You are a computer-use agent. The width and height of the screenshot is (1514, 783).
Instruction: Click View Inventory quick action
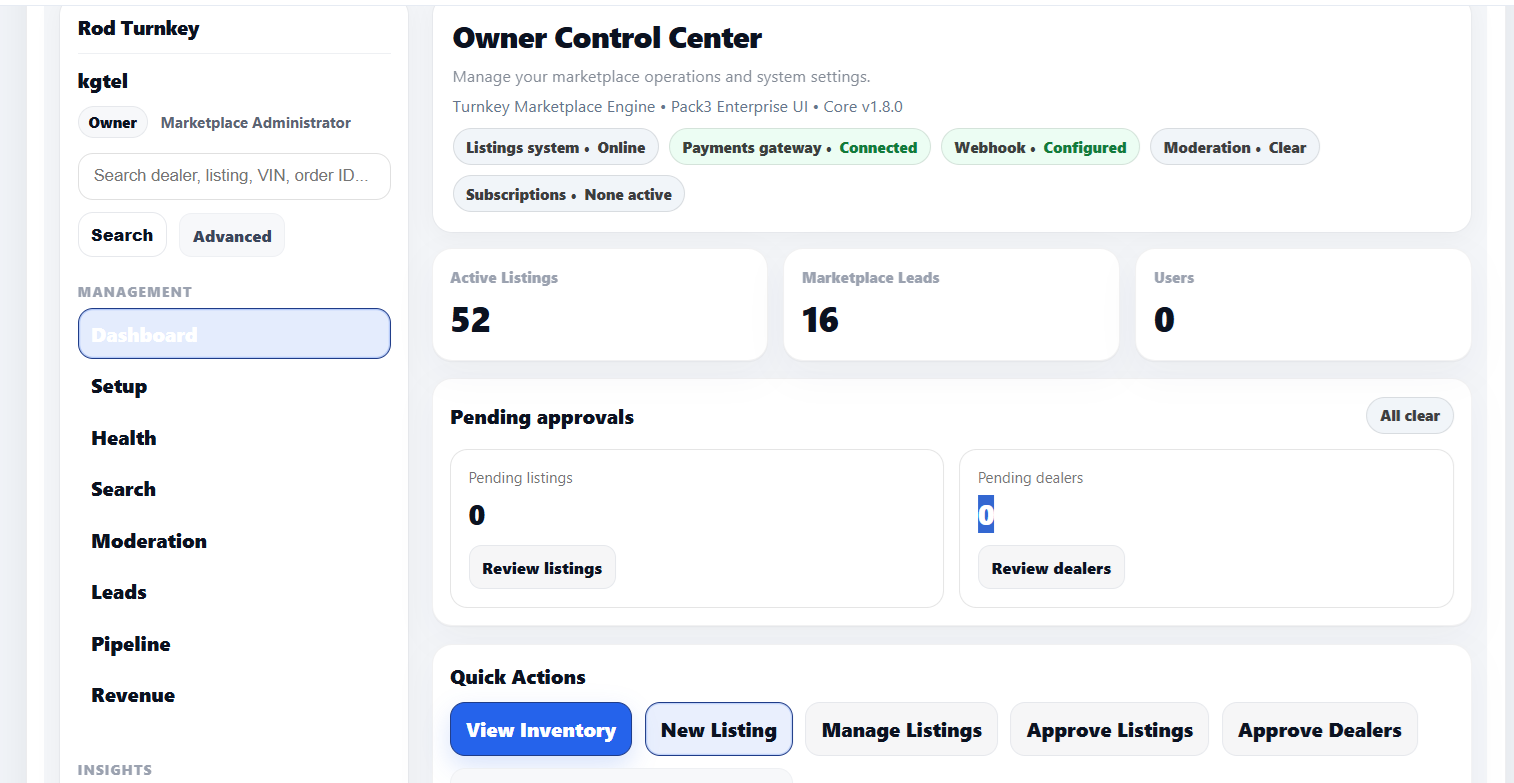pyautogui.click(x=540, y=729)
